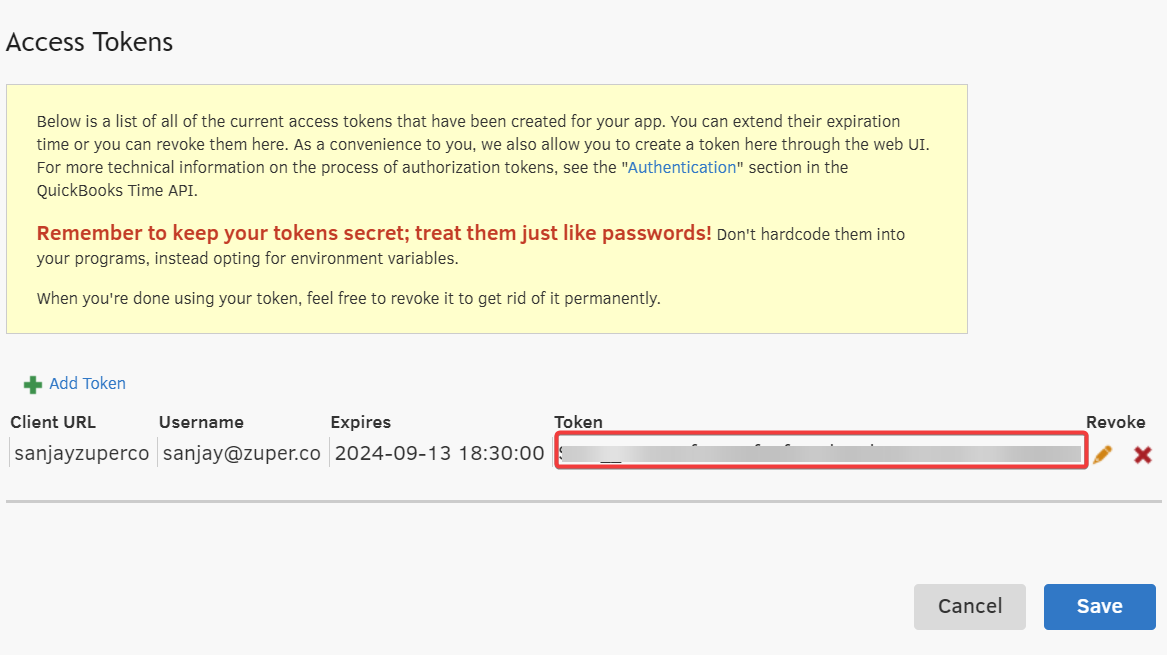1167x655 pixels.
Task: Click the red 'keep your tokens secret' warning
Action: click(x=374, y=234)
